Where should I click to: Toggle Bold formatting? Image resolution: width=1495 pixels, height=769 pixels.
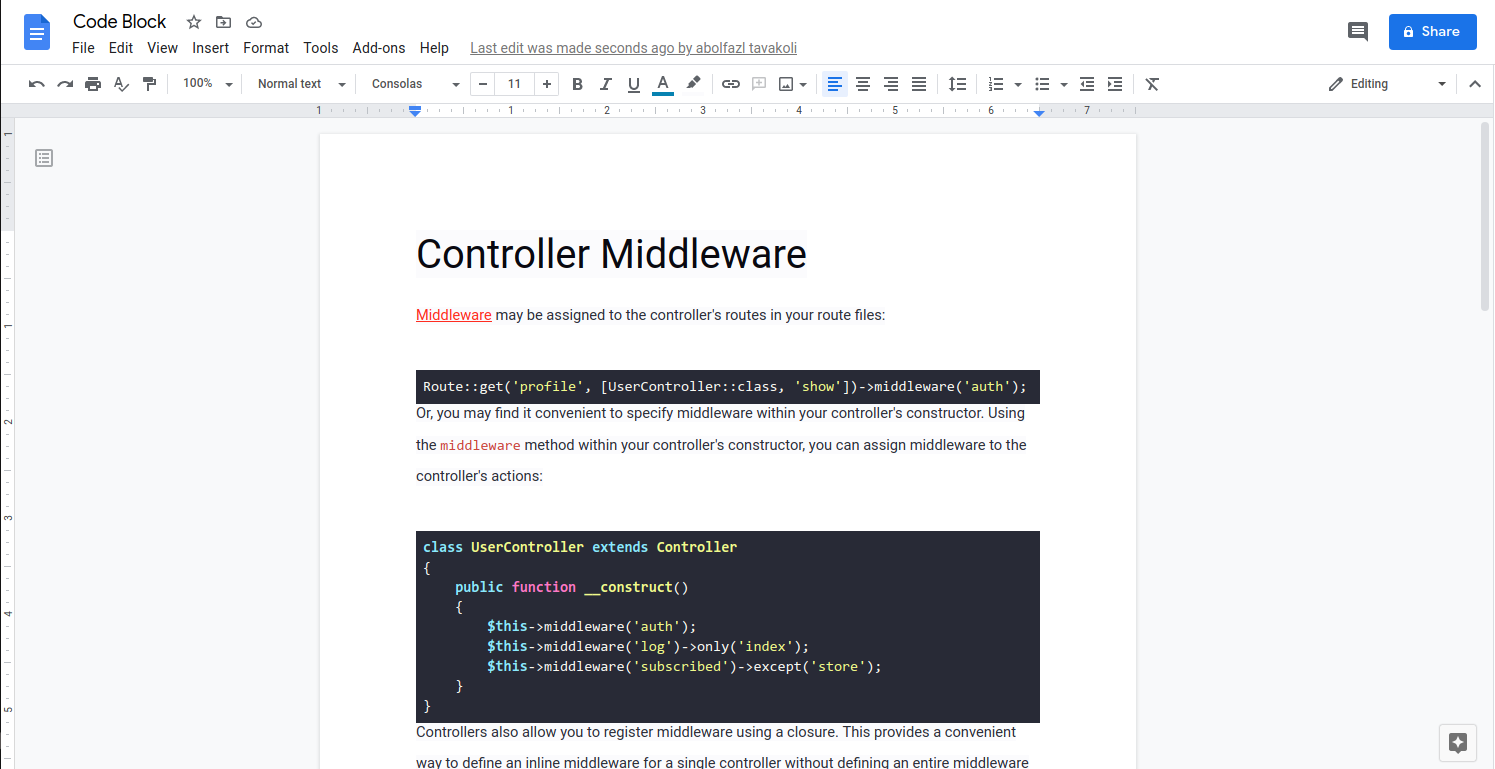coord(577,84)
